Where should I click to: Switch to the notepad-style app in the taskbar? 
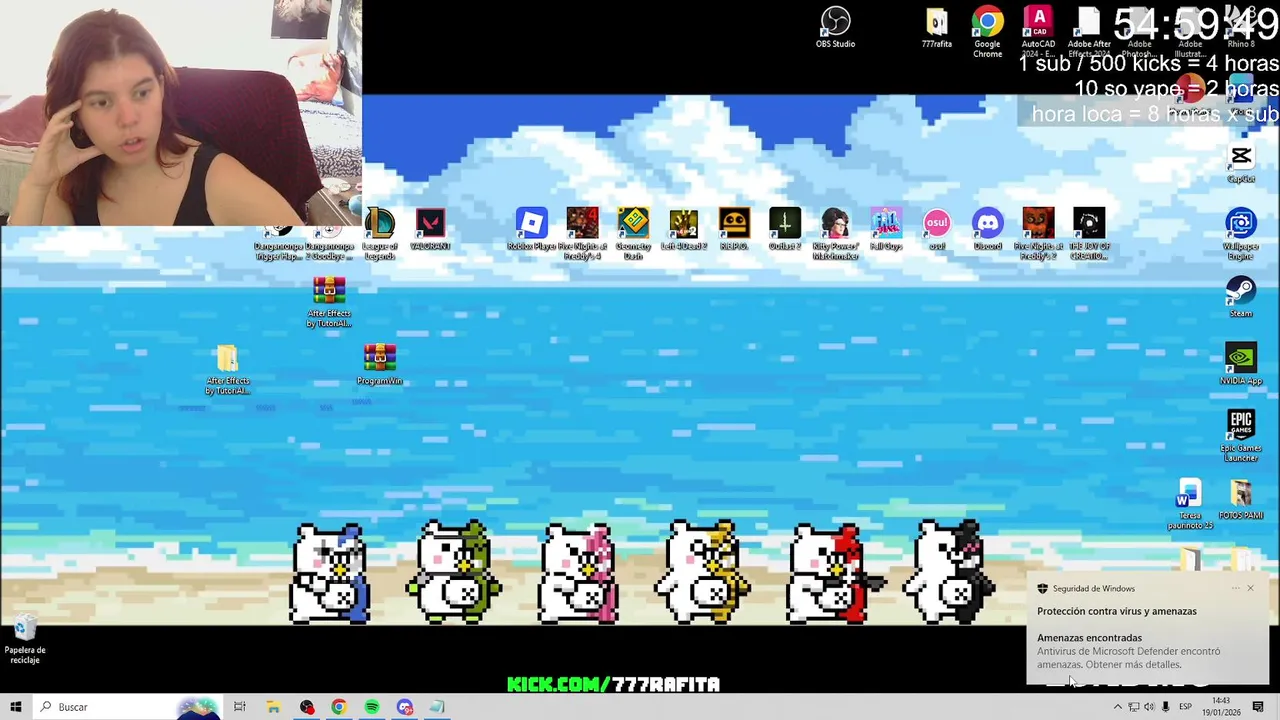click(438, 707)
